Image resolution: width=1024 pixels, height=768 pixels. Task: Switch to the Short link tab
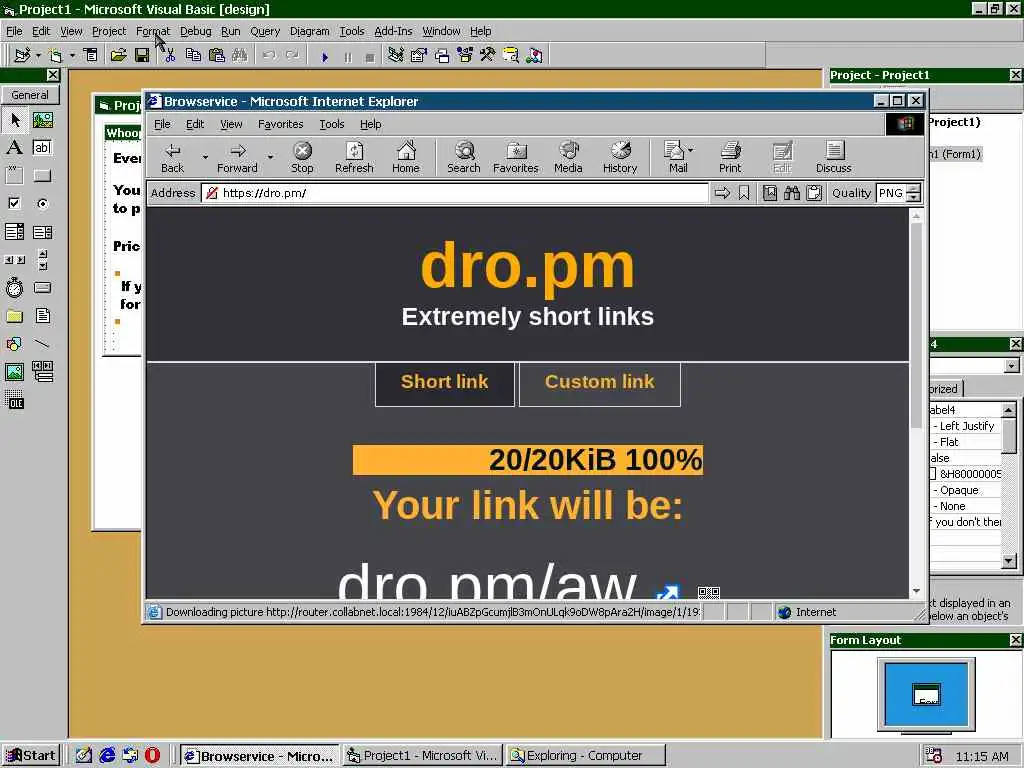point(445,384)
